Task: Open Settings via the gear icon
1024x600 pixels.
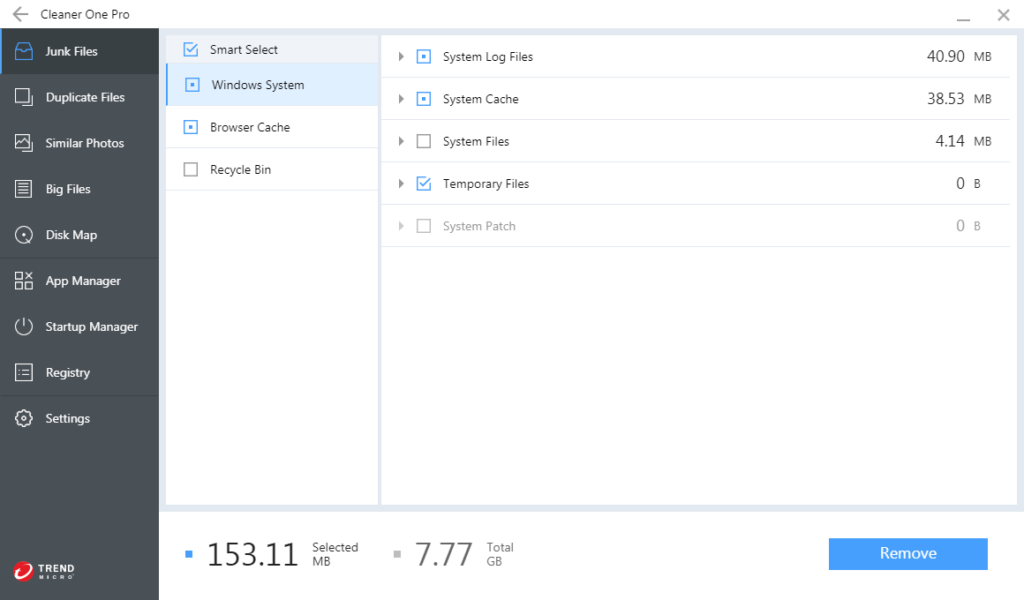Action: click(x=24, y=419)
